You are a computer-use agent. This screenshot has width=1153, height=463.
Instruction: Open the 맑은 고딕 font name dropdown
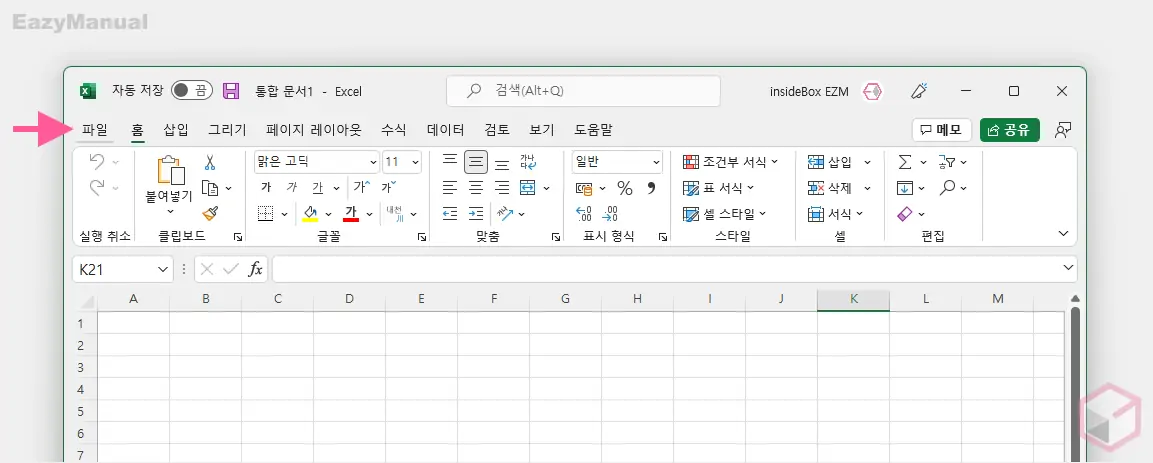372,162
